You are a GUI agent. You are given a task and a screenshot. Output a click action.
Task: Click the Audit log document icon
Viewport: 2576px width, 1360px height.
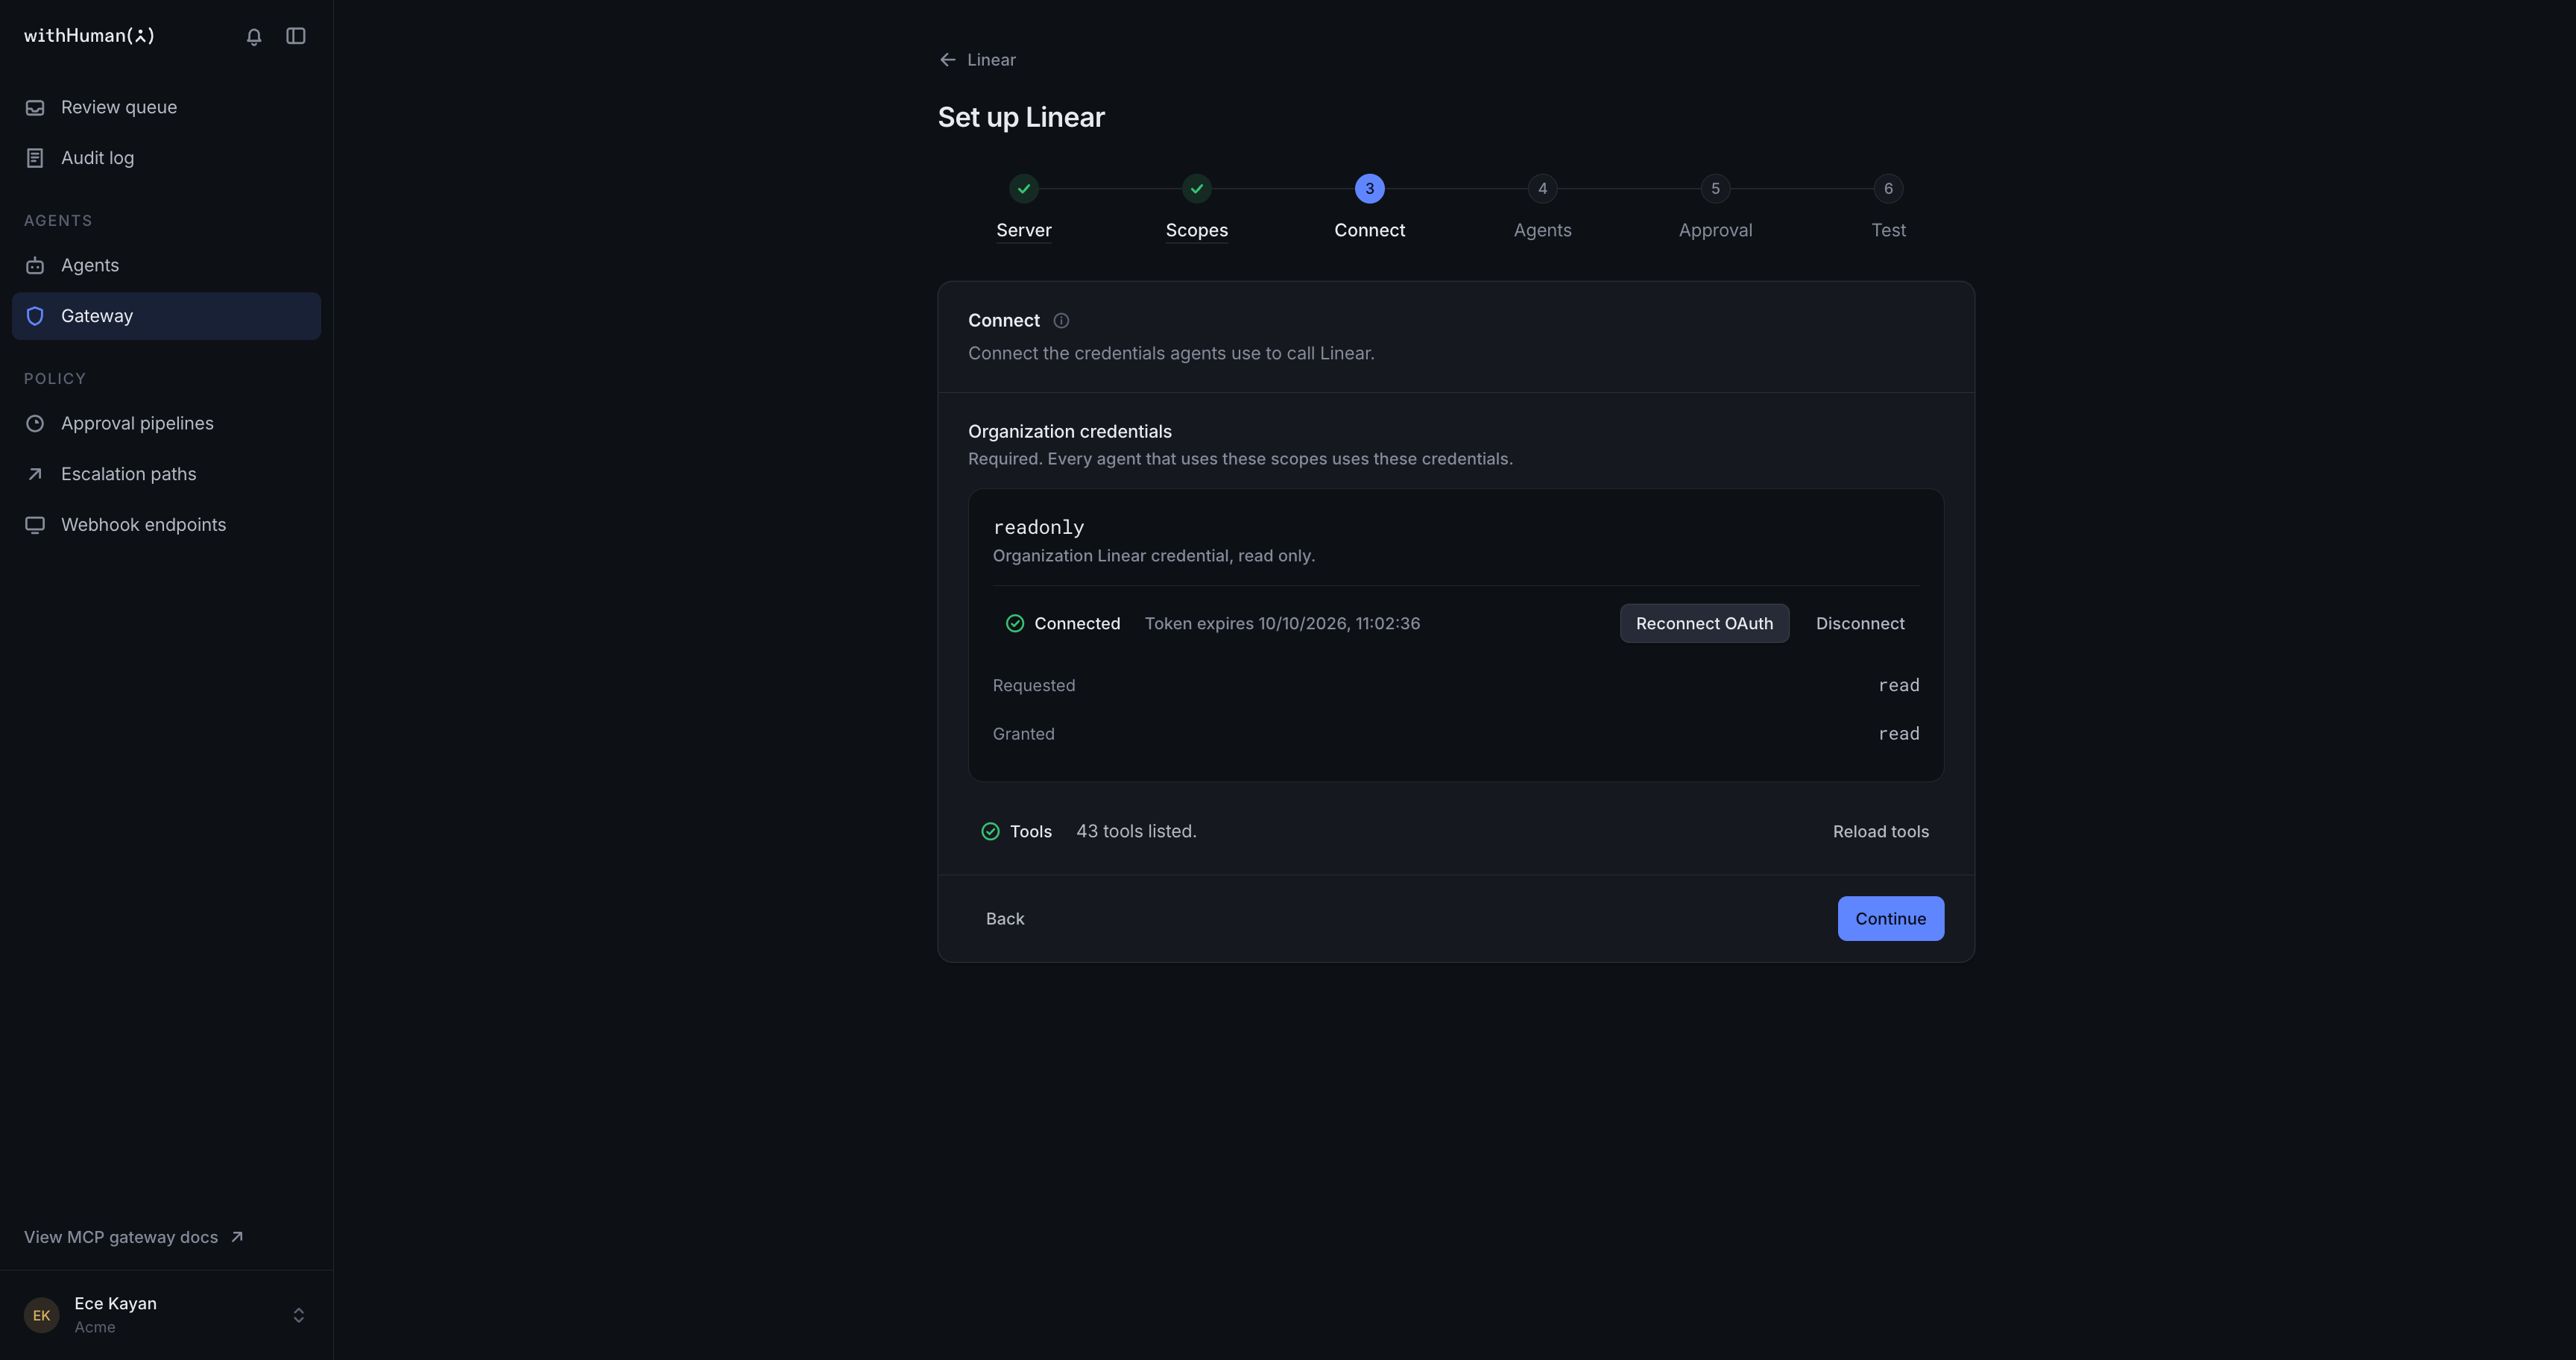(x=35, y=158)
